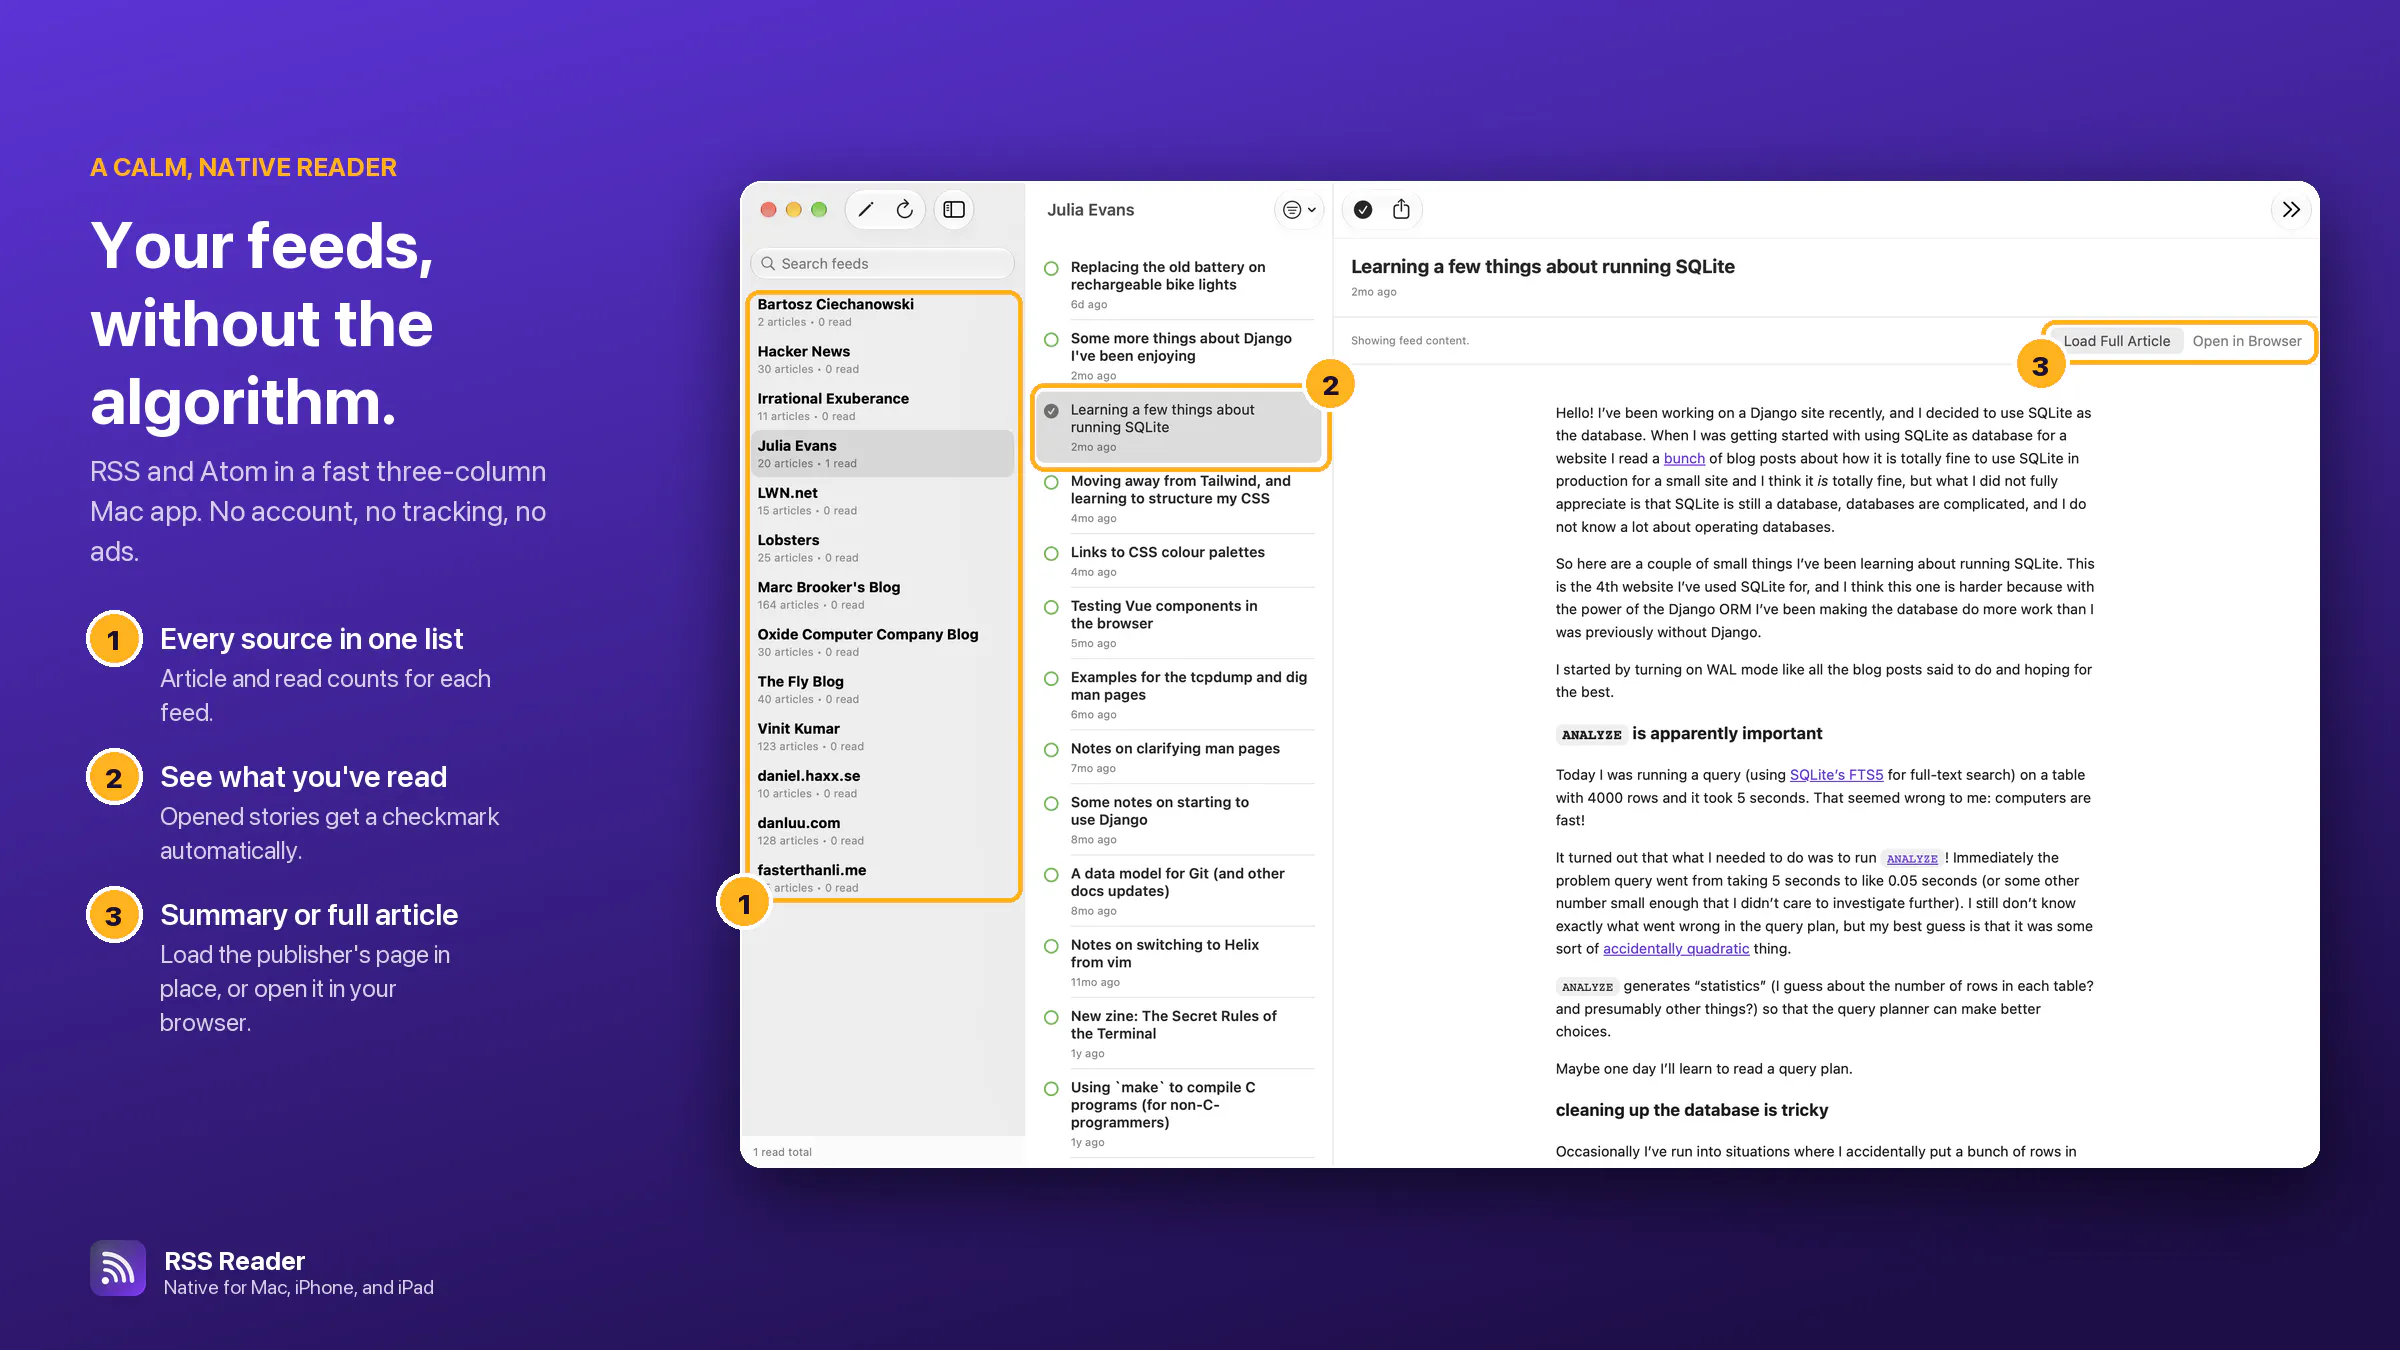Image resolution: width=2400 pixels, height=1350 pixels.
Task: Click the RSS Reader app logo
Action: point(118,1268)
